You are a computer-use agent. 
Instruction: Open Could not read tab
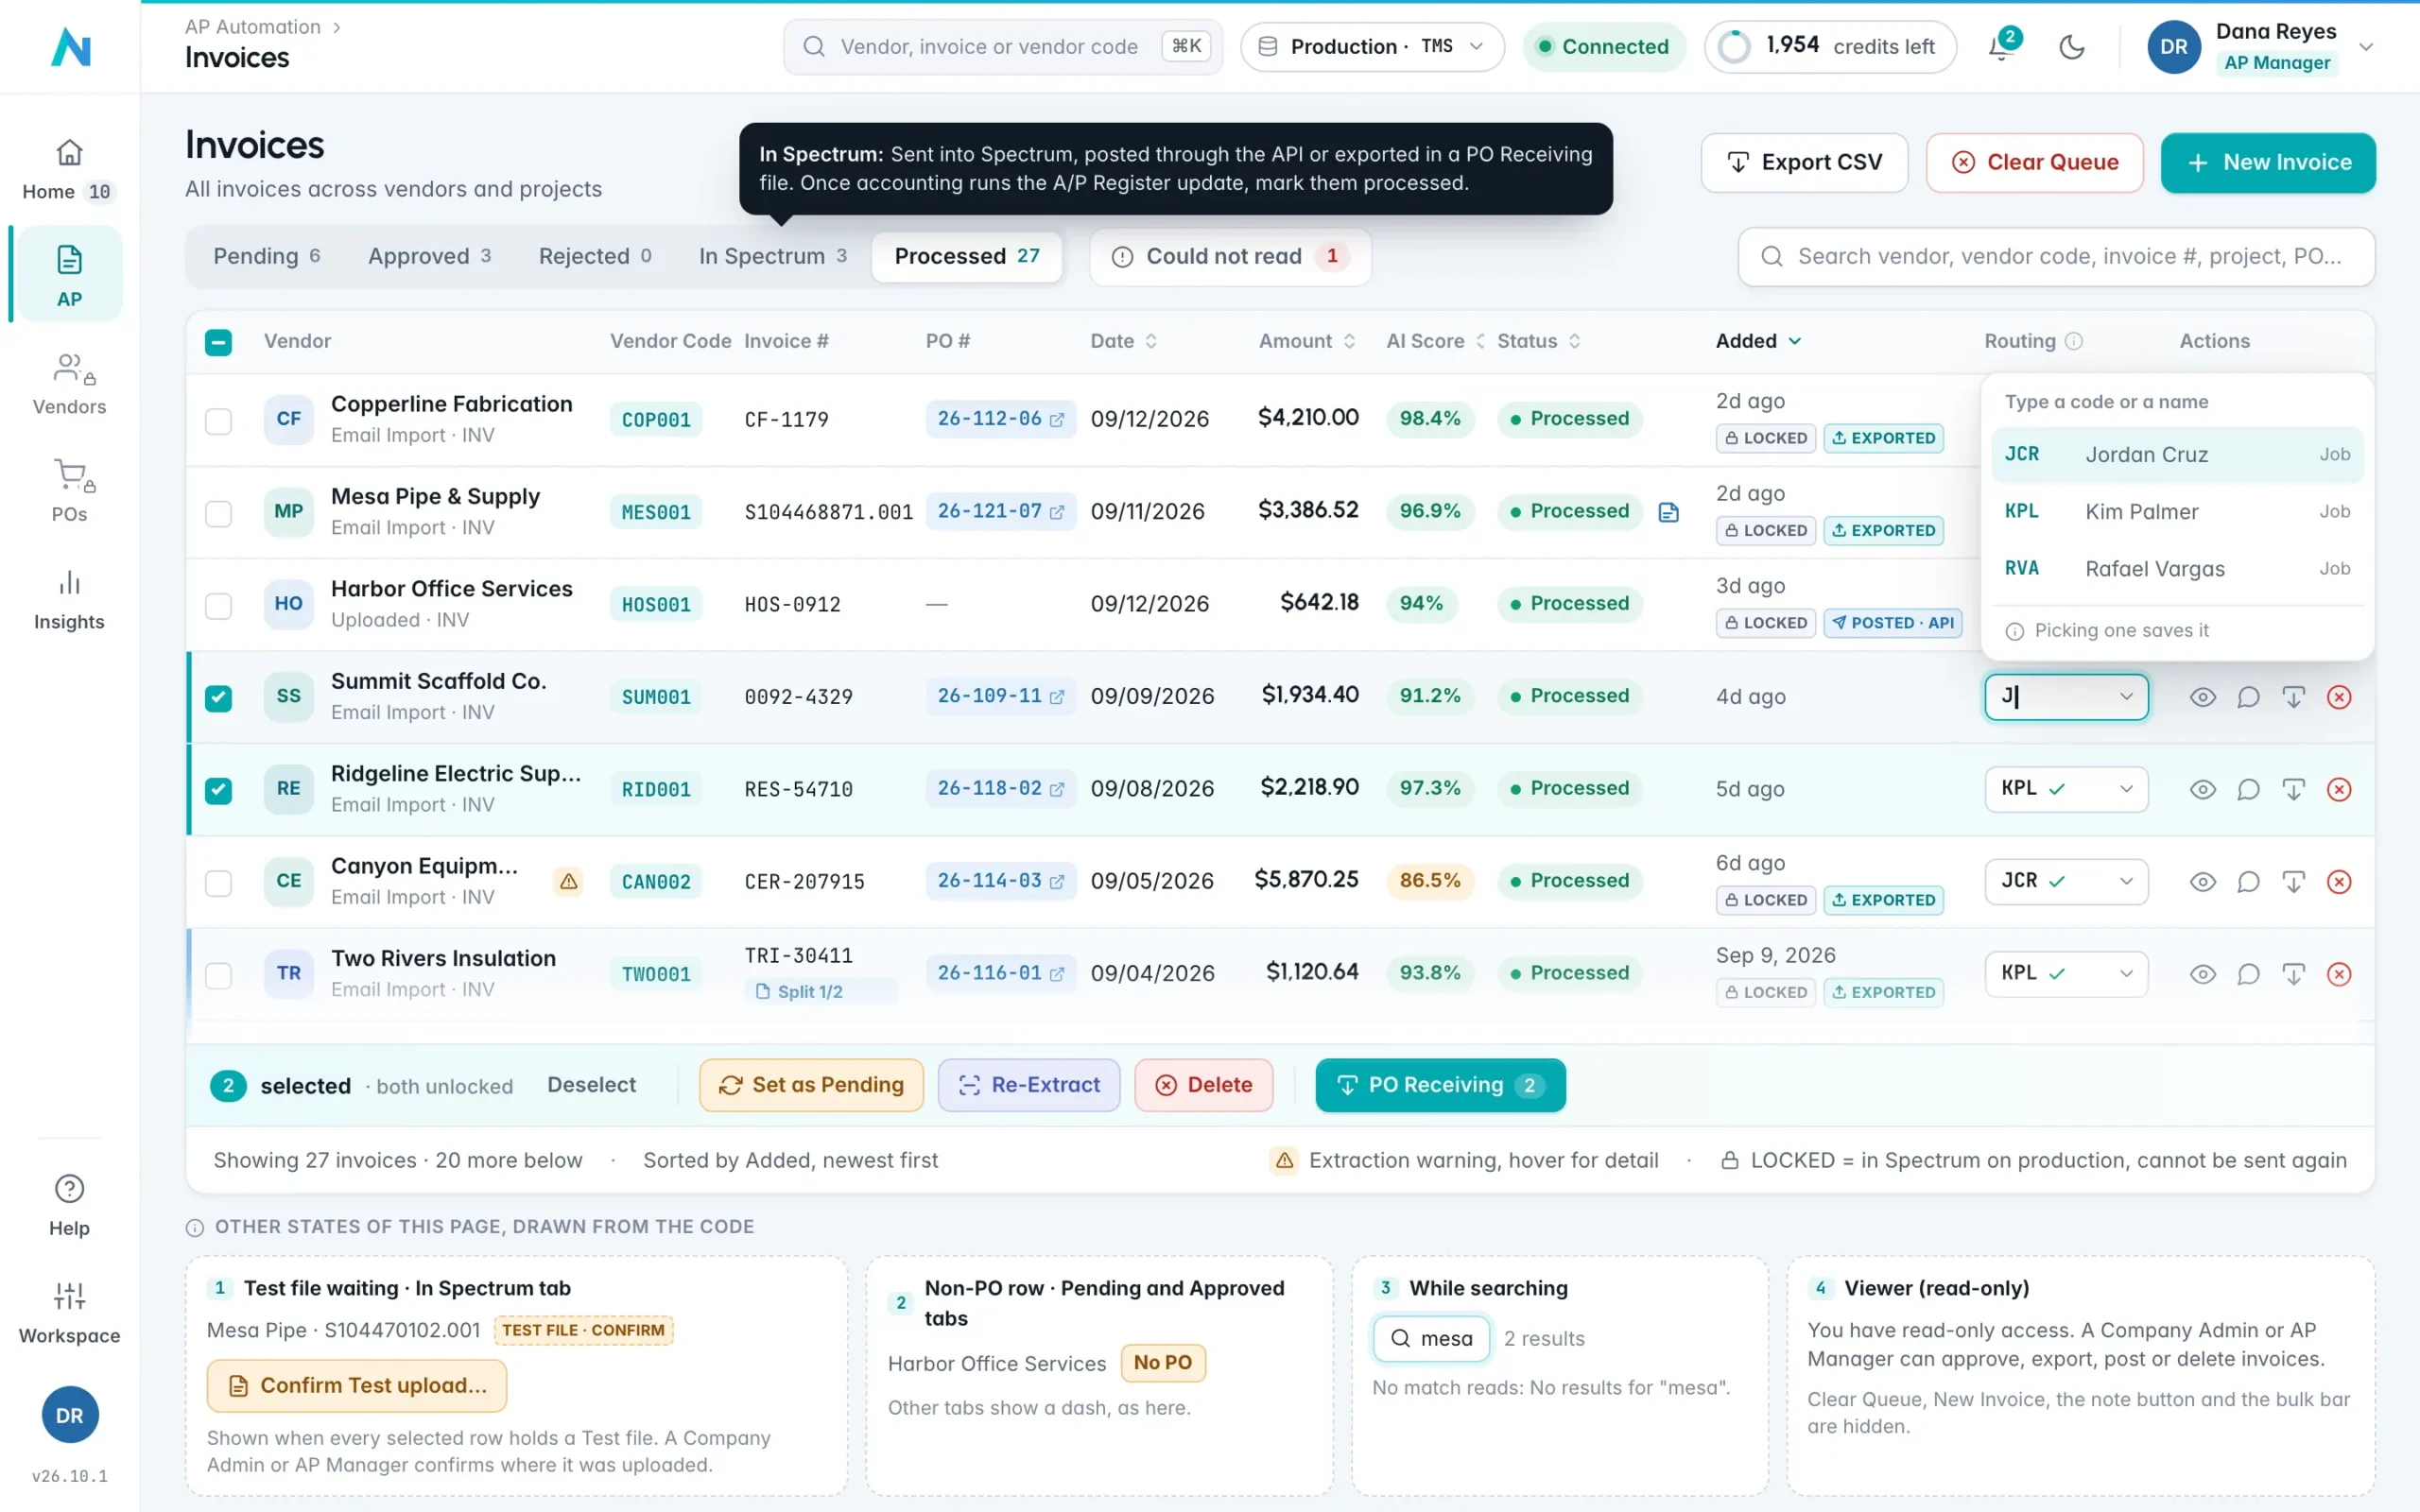1230,257
